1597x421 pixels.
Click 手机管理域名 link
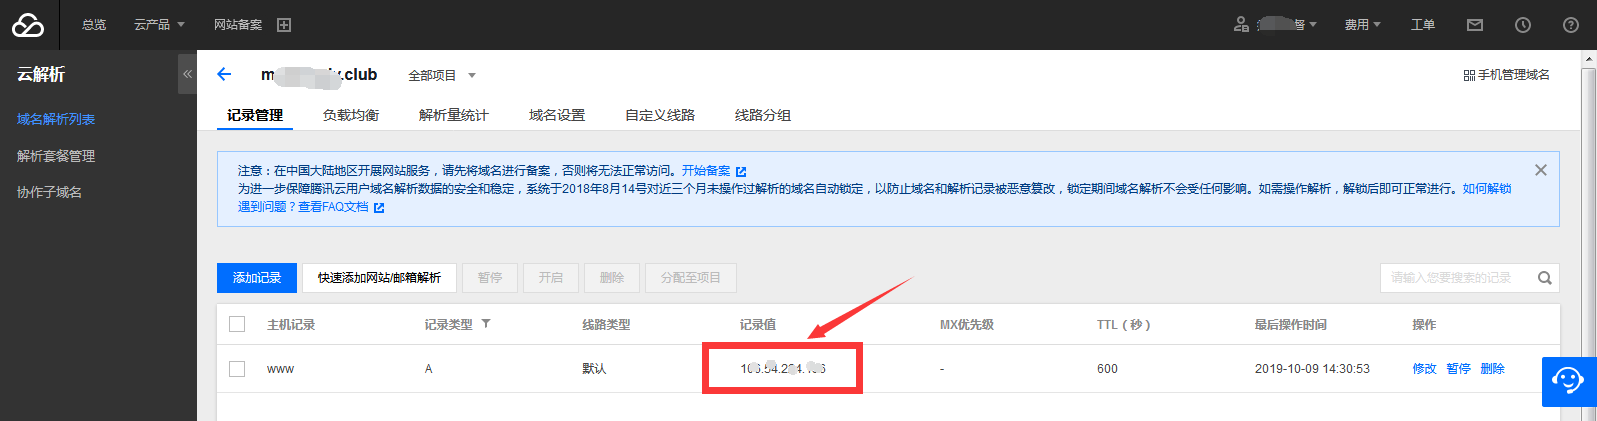1514,75
